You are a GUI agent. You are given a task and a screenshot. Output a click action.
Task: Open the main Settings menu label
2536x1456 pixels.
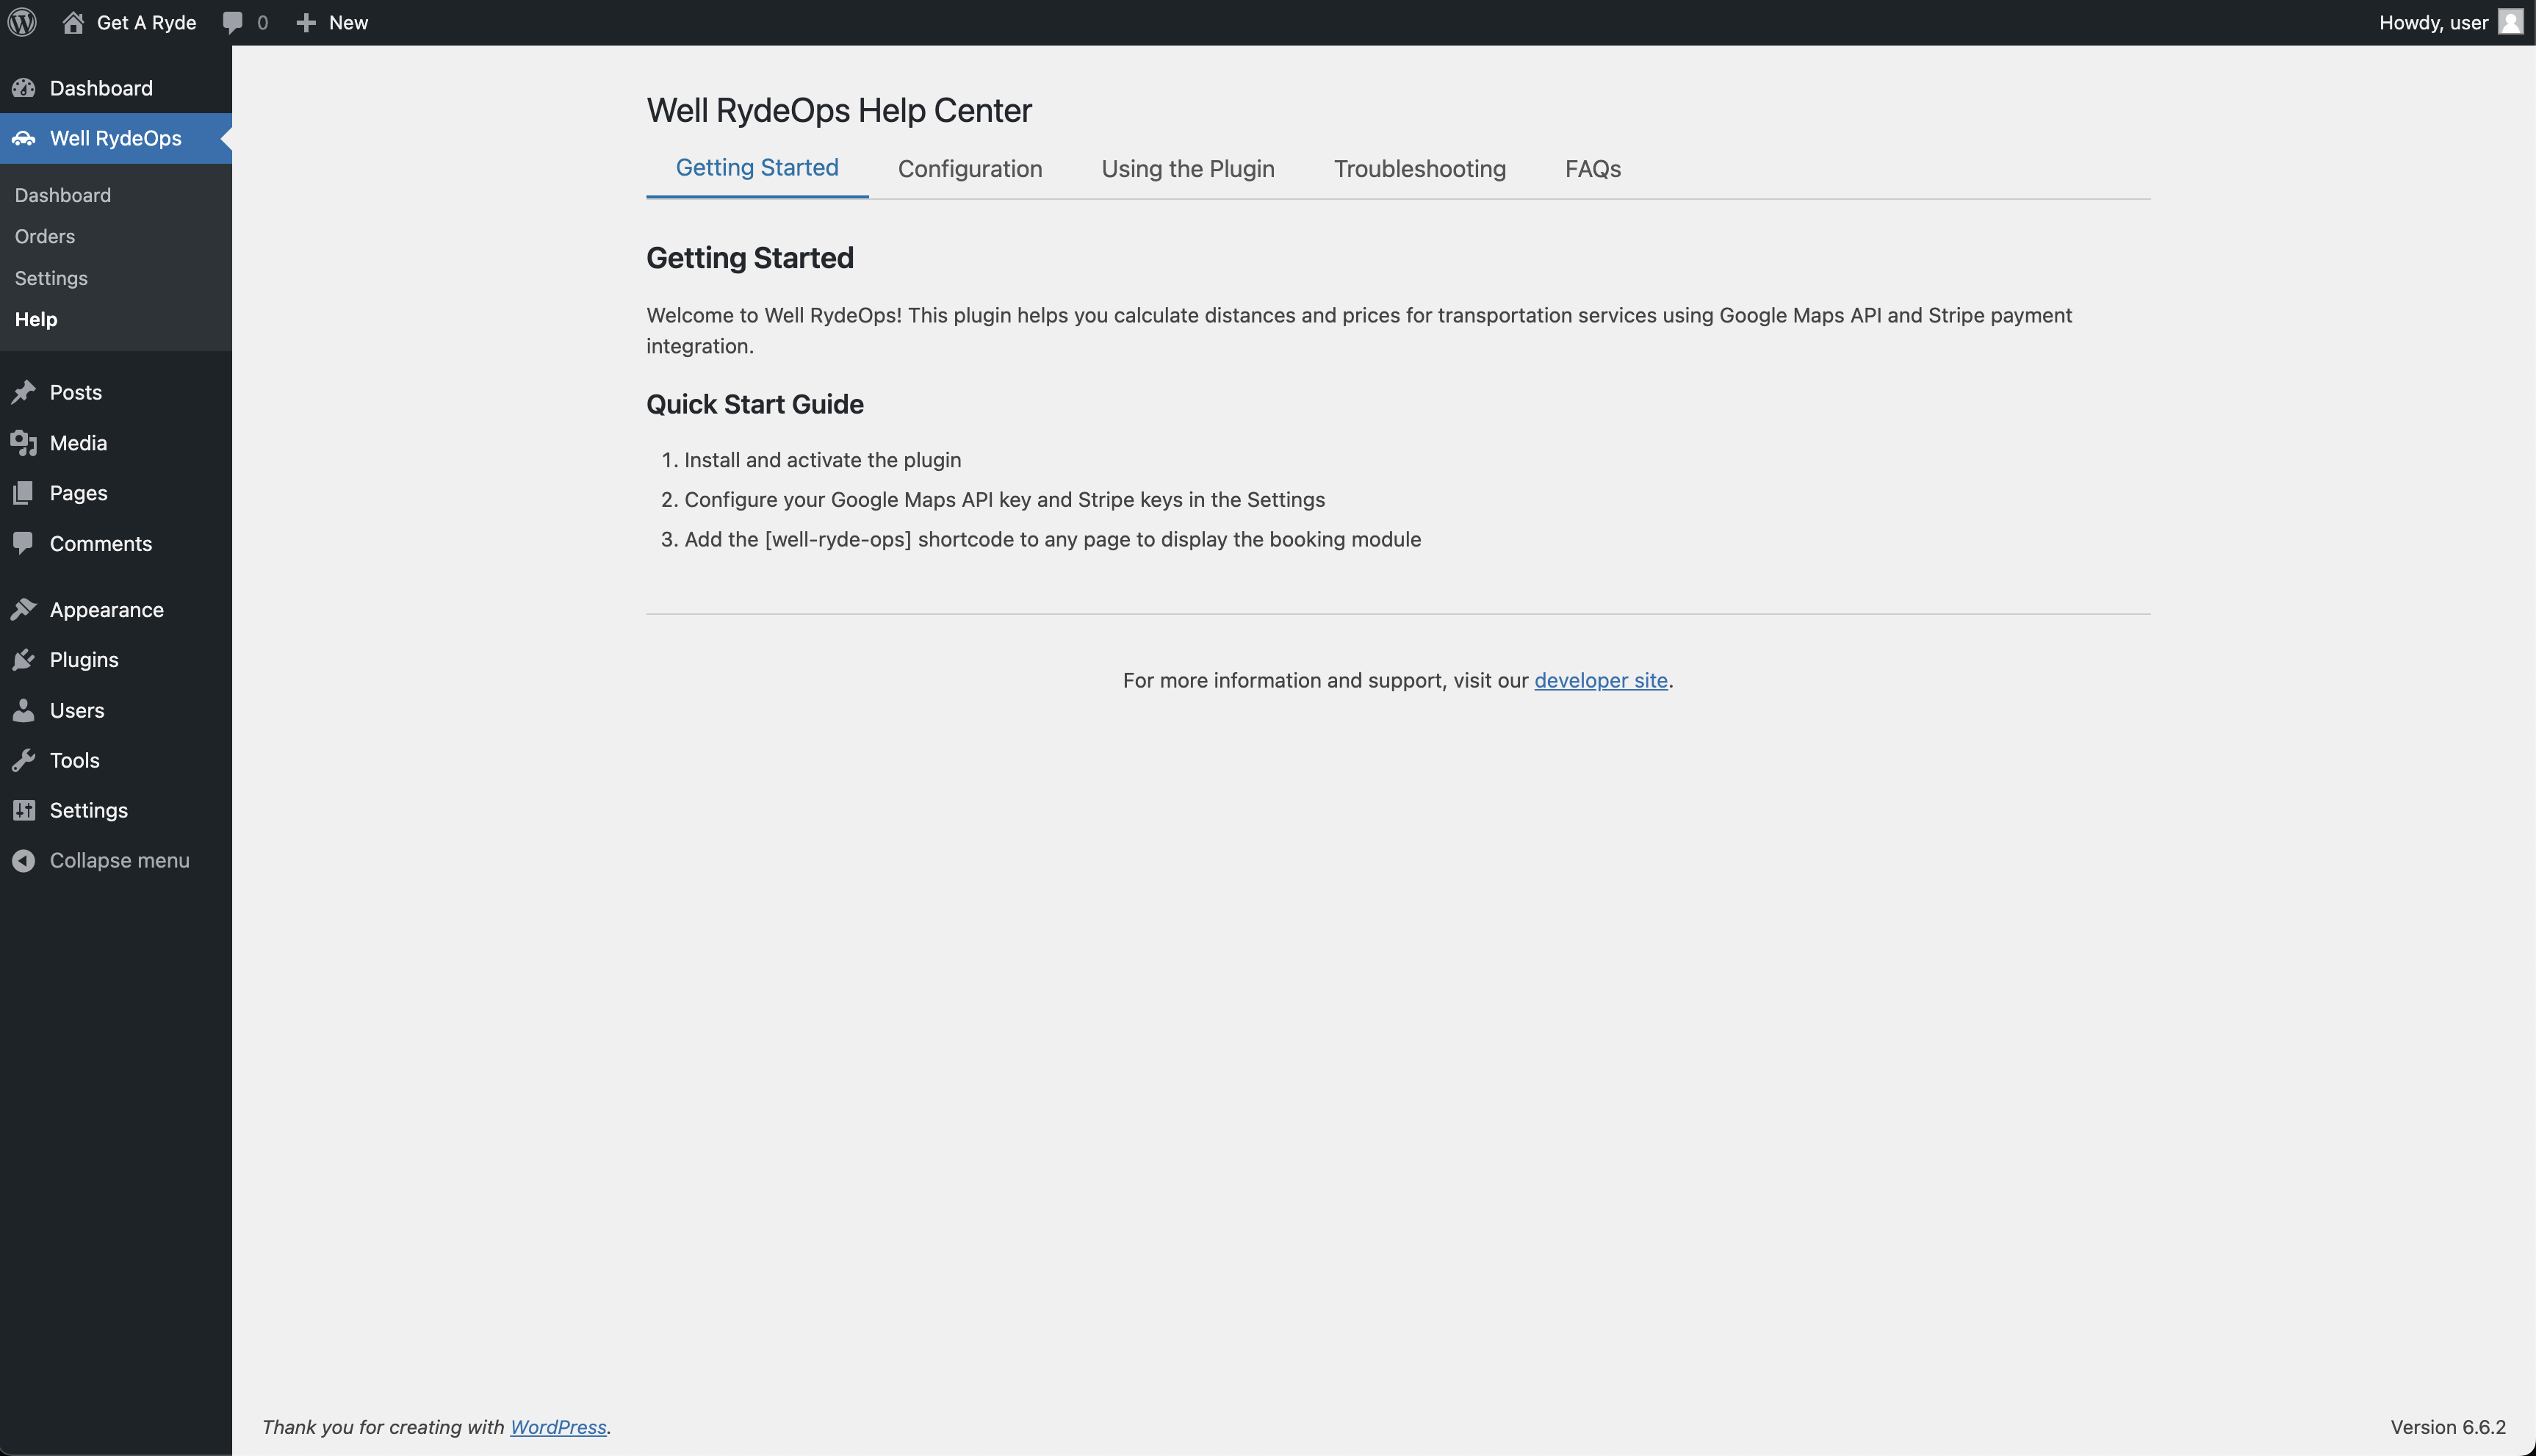point(89,810)
